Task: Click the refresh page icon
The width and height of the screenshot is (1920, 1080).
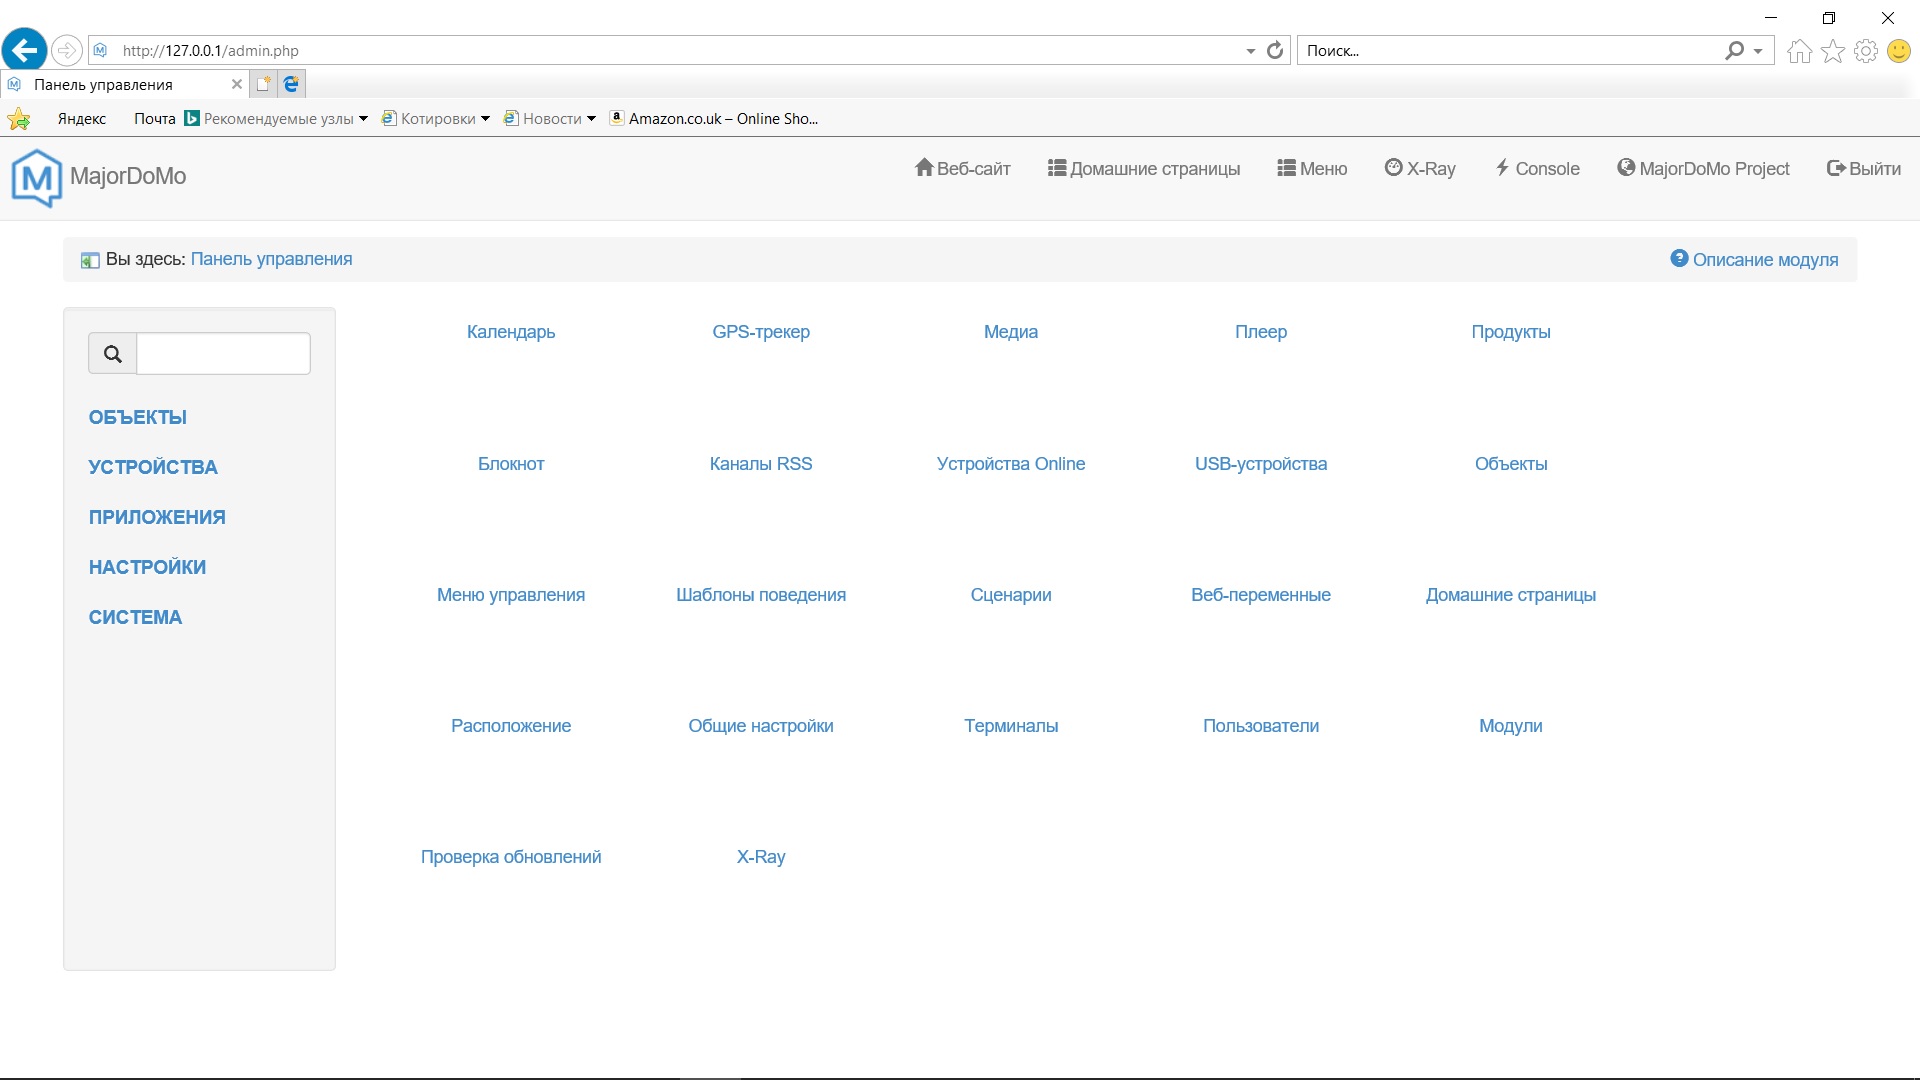Action: 1275,50
